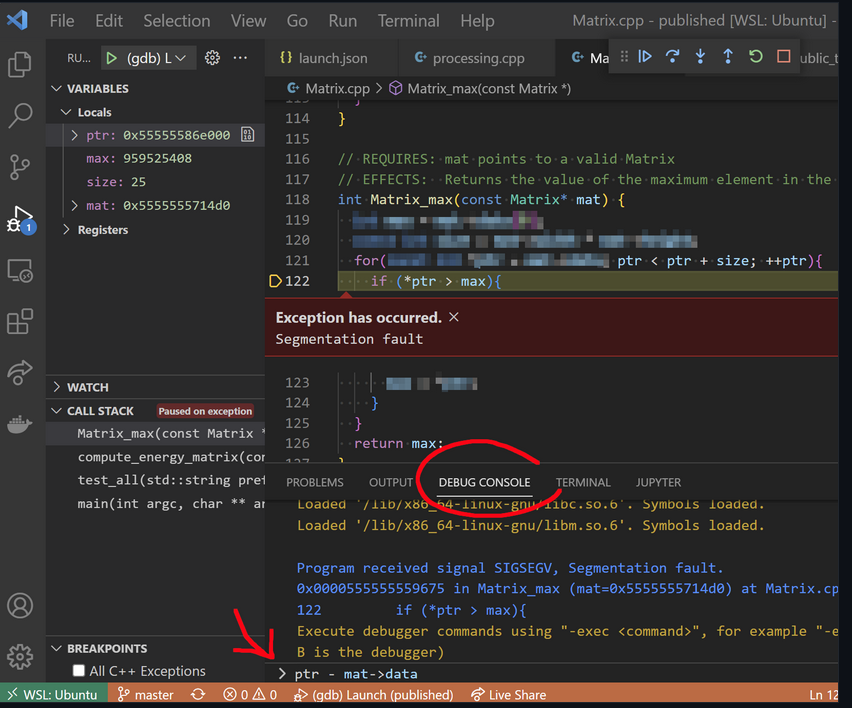Enable the All C++ Exceptions breakpoint

(x=79, y=671)
